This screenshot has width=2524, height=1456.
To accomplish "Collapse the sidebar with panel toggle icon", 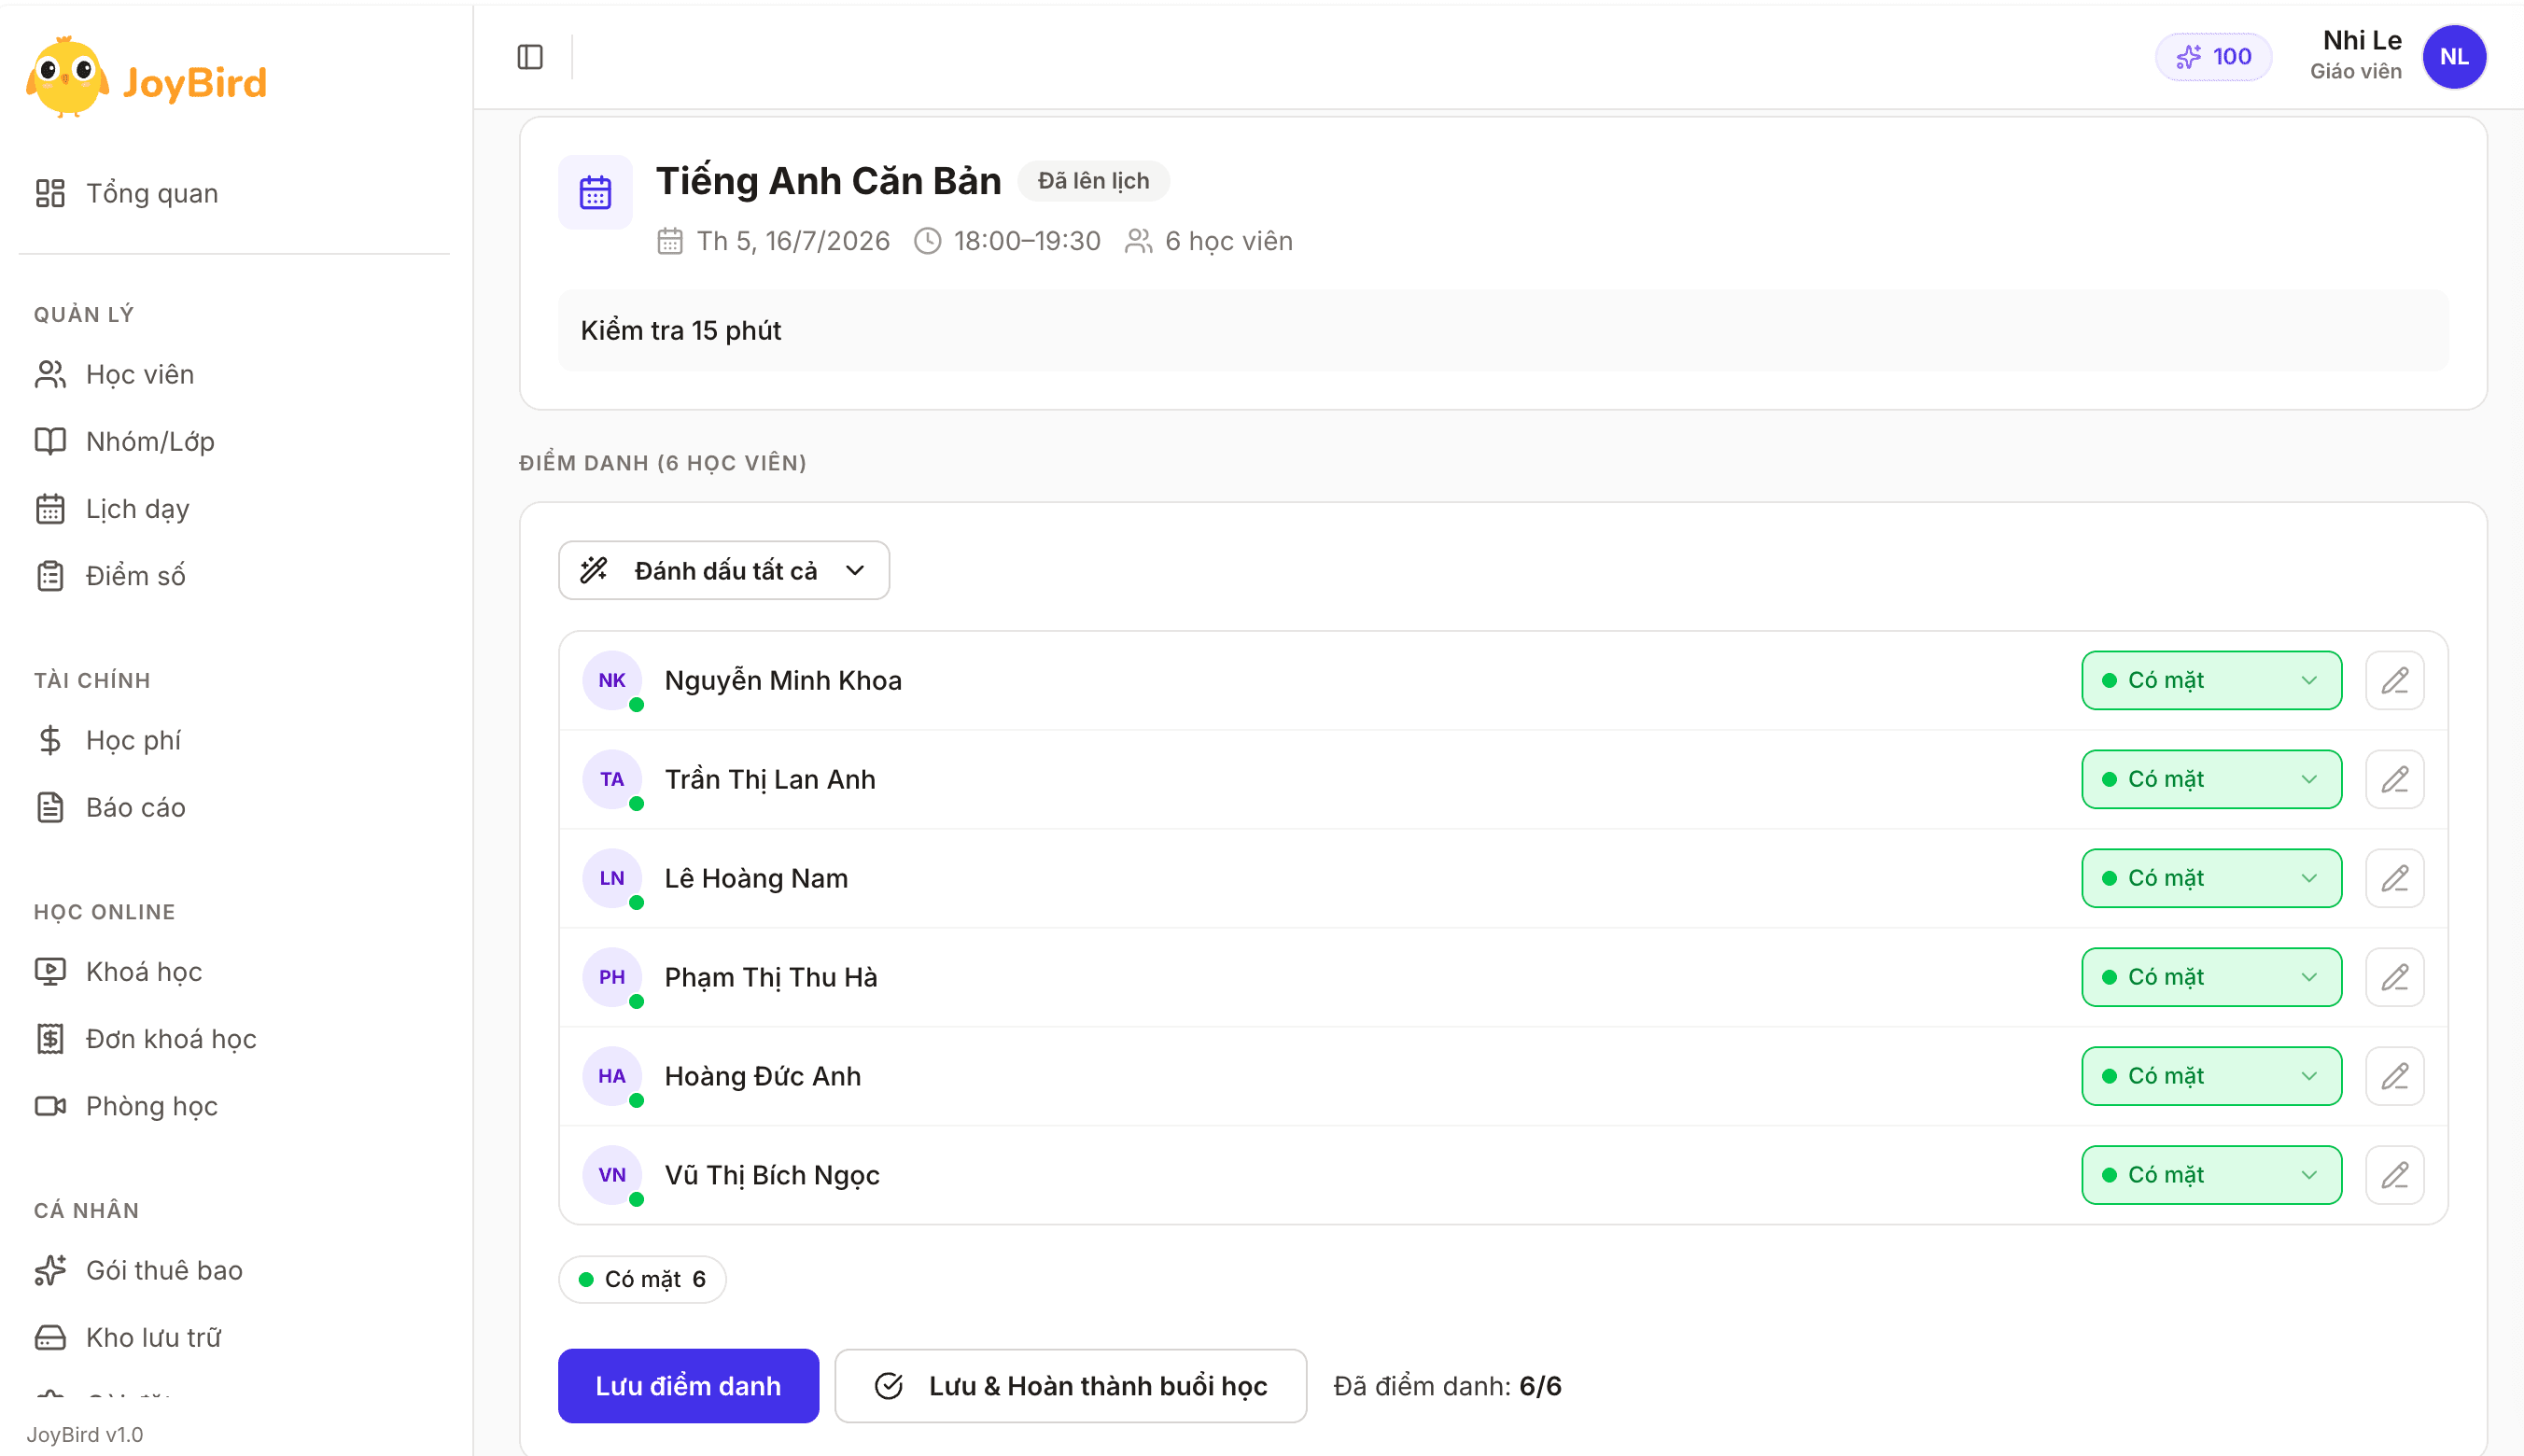I will coord(530,57).
